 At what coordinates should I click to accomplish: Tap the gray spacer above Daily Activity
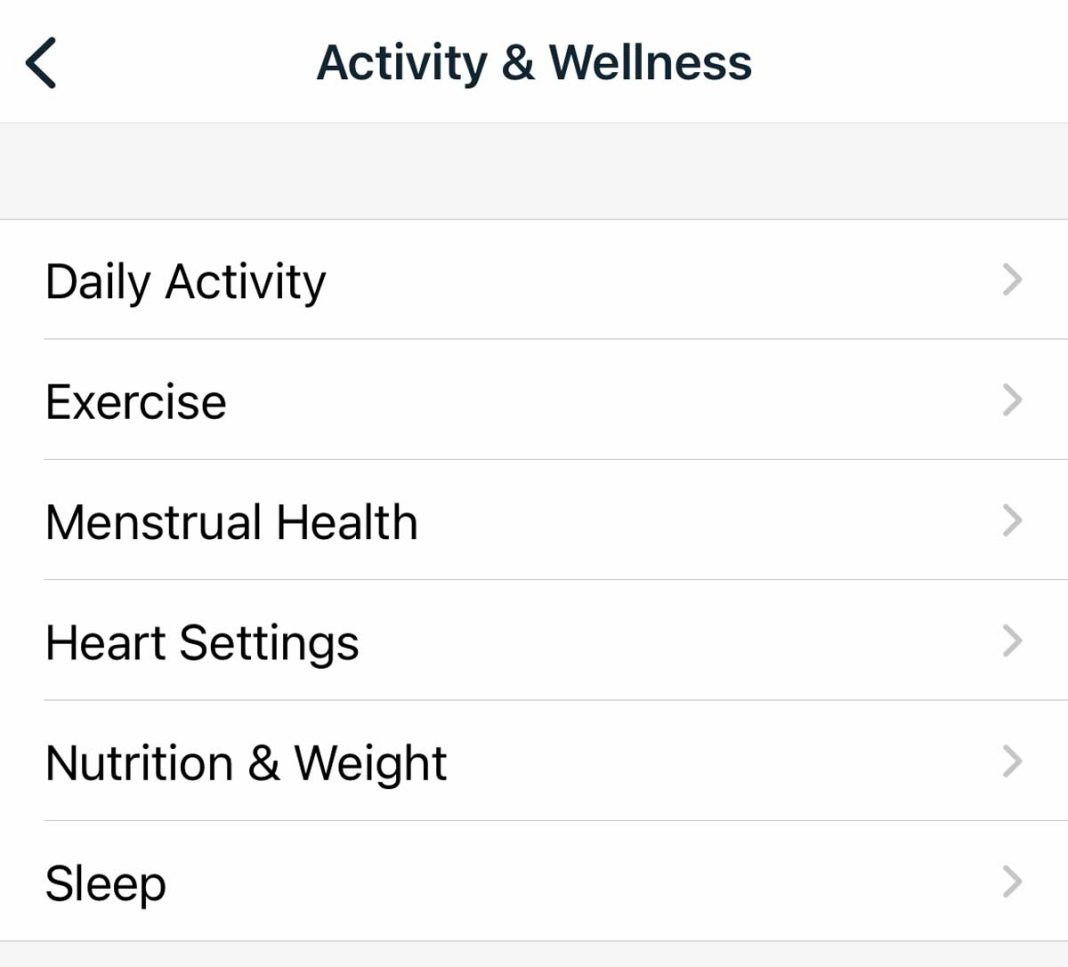[534, 171]
